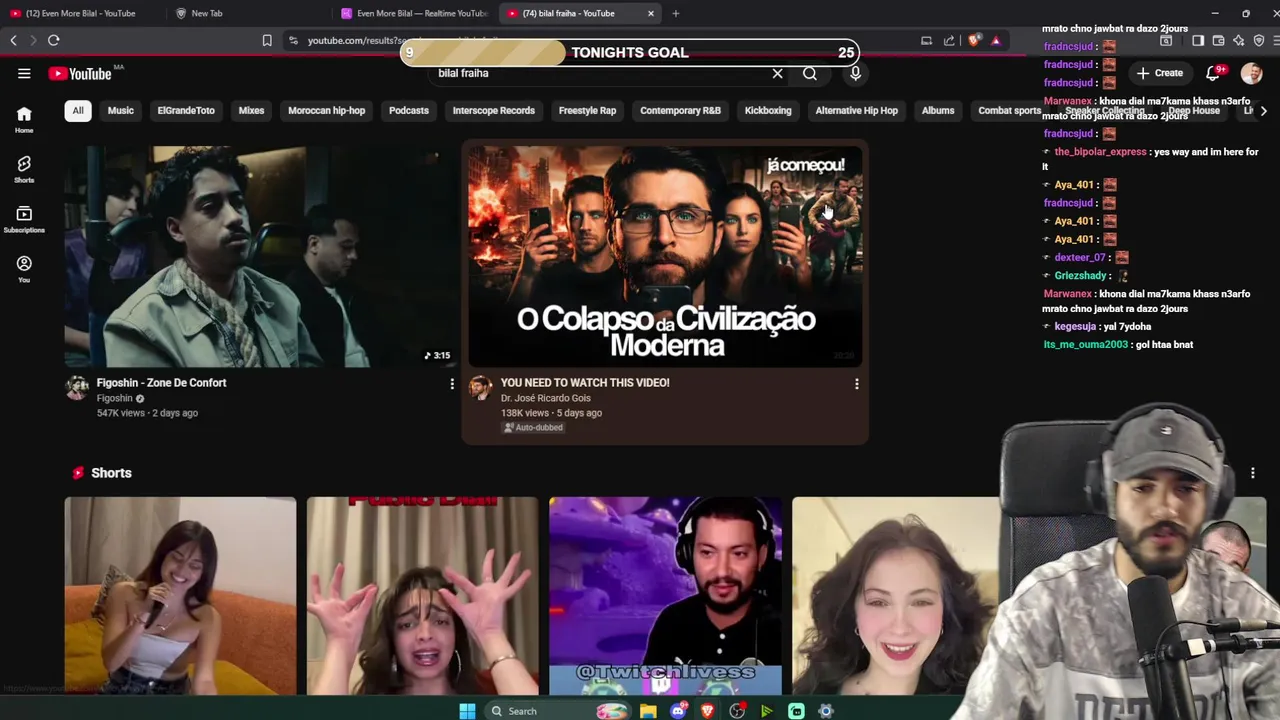Select the Moroccan hip-hop chip
Screen dimensions: 1280x720
tap(326, 110)
